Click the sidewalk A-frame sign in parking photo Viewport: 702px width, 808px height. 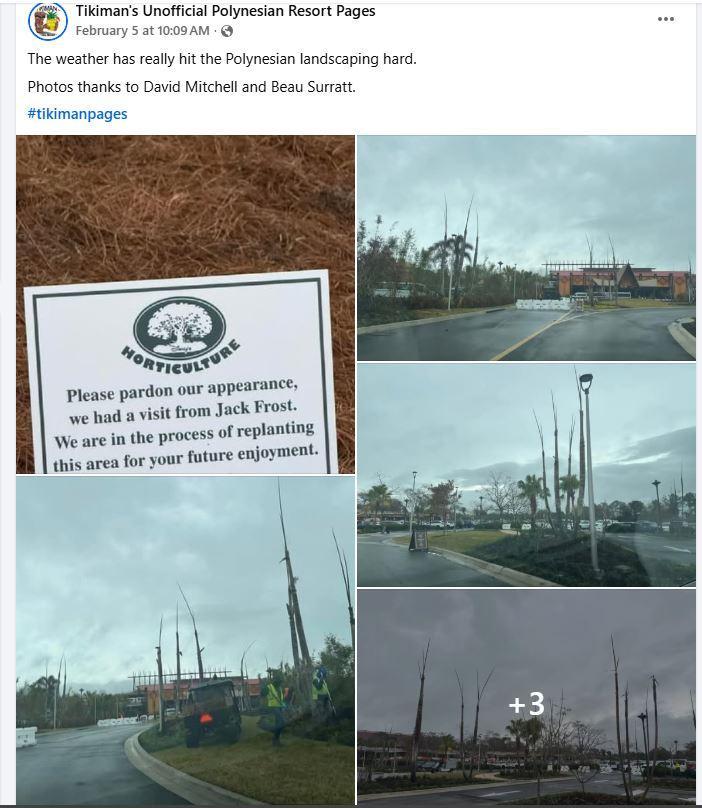pos(419,540)
